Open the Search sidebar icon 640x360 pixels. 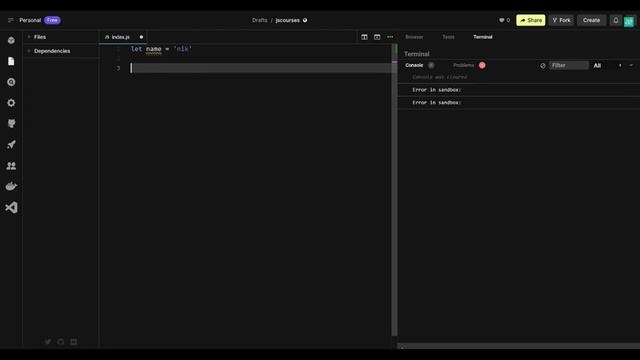point(11,82)
